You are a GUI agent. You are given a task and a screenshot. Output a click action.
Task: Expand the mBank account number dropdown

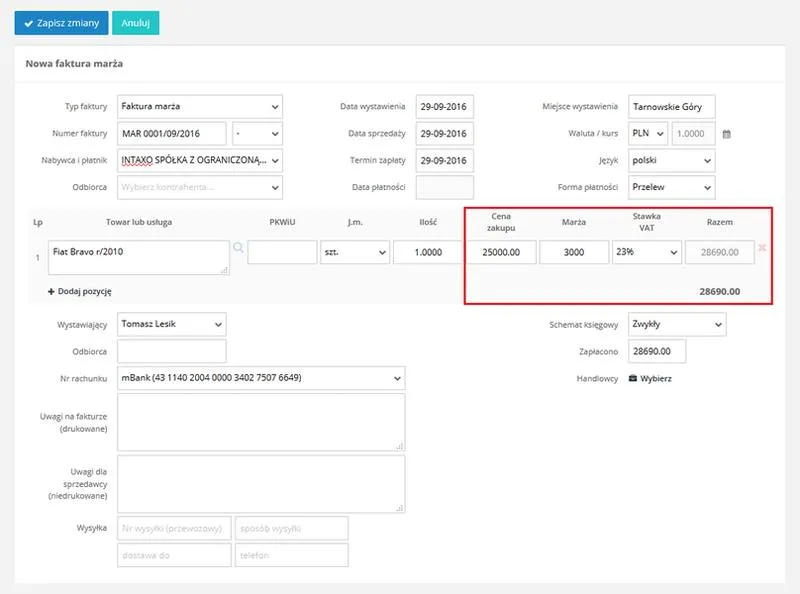261,378
